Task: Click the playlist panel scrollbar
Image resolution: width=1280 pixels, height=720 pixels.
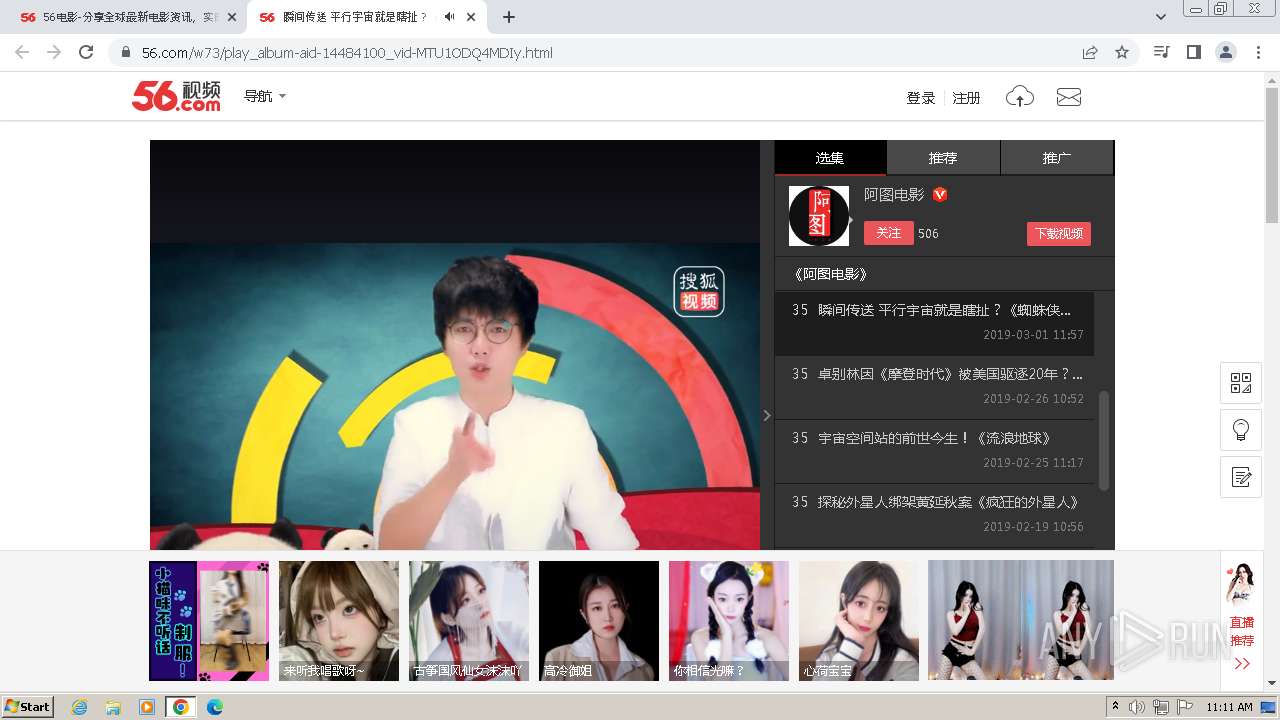Action: pyautogui.click(x=1104, y=440)
